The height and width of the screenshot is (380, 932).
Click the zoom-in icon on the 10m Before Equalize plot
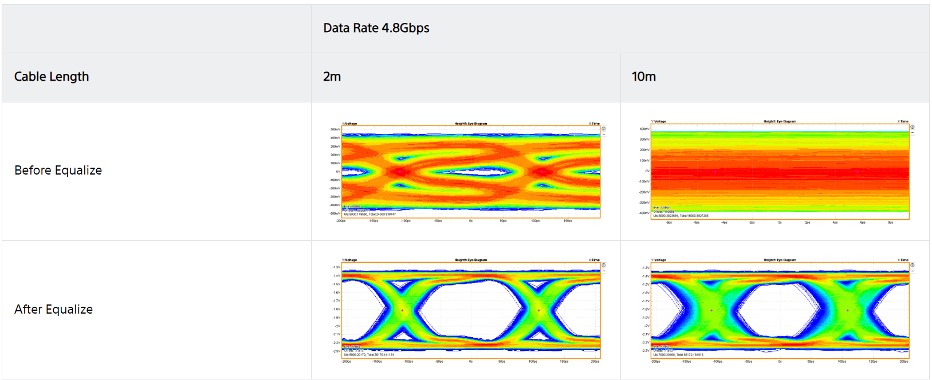point(913,128)
